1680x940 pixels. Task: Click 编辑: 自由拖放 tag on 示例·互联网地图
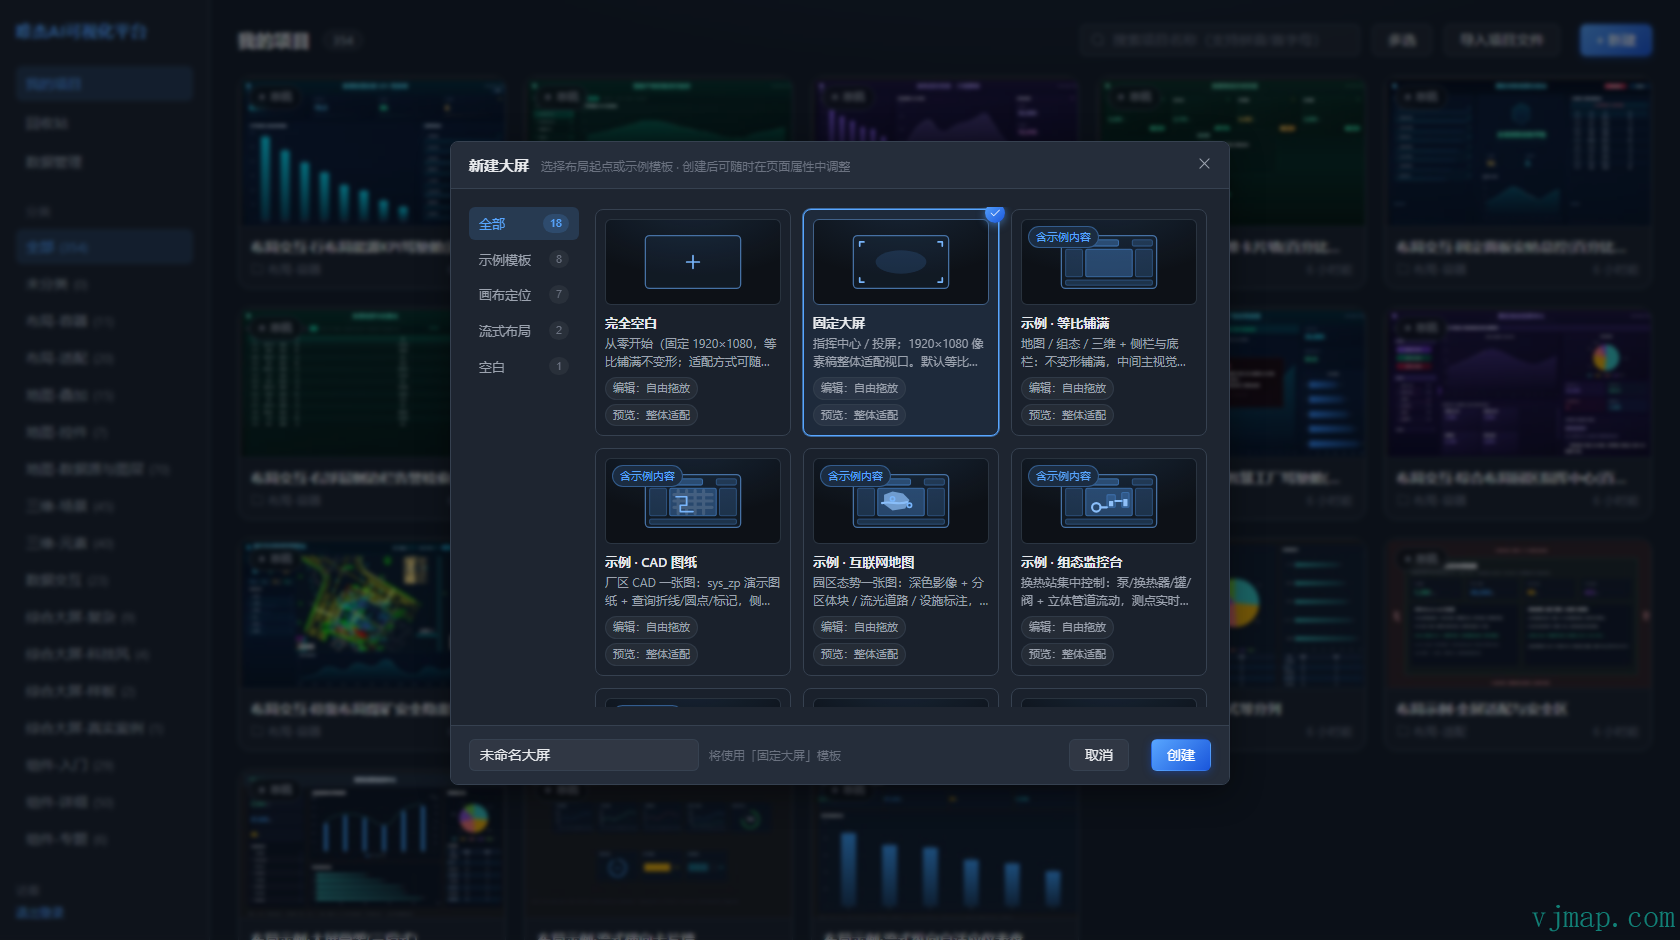860,627
